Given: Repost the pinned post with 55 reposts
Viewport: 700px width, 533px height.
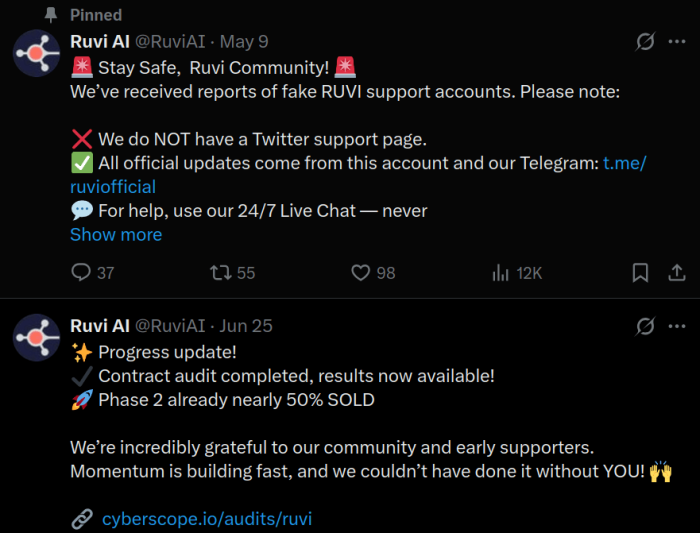Looking at the screenshot, I should [x=219, y=273].
